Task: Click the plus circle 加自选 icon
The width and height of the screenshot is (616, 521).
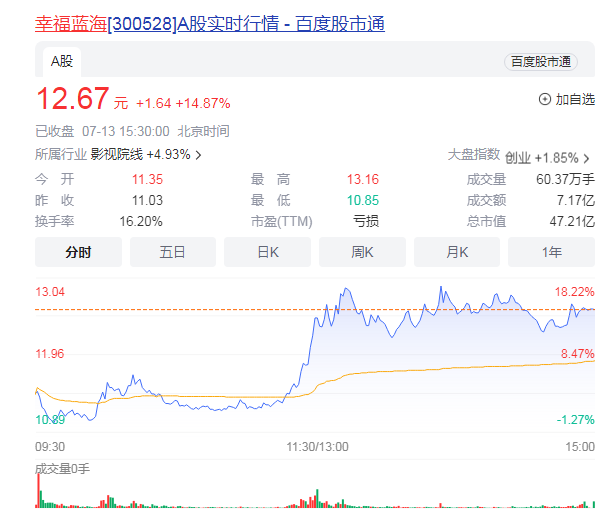Action: [x=545, y=99]
